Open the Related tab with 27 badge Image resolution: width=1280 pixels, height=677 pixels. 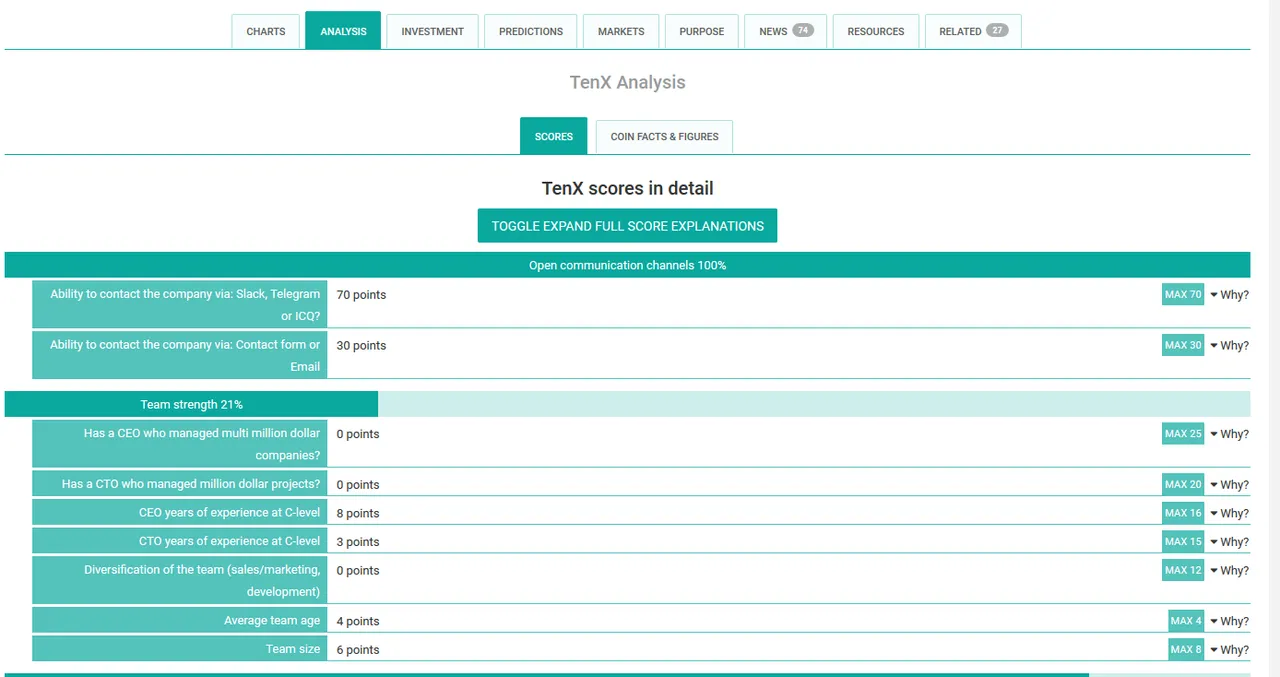point(973,31)
